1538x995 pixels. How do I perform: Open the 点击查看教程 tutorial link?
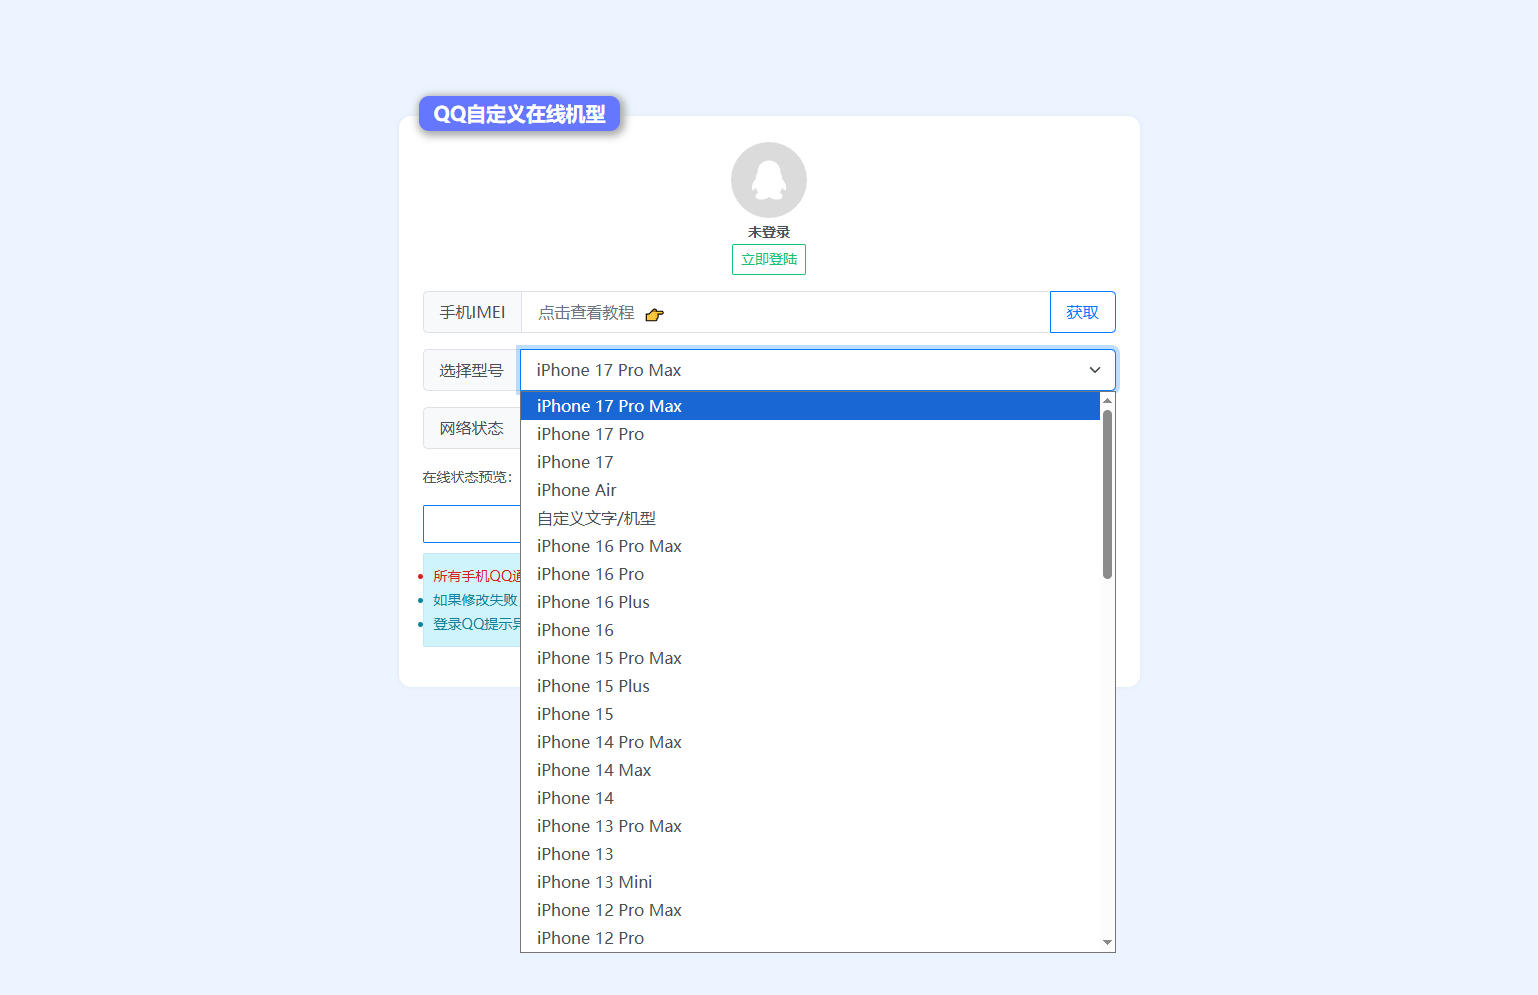click(x=586, y=313)
